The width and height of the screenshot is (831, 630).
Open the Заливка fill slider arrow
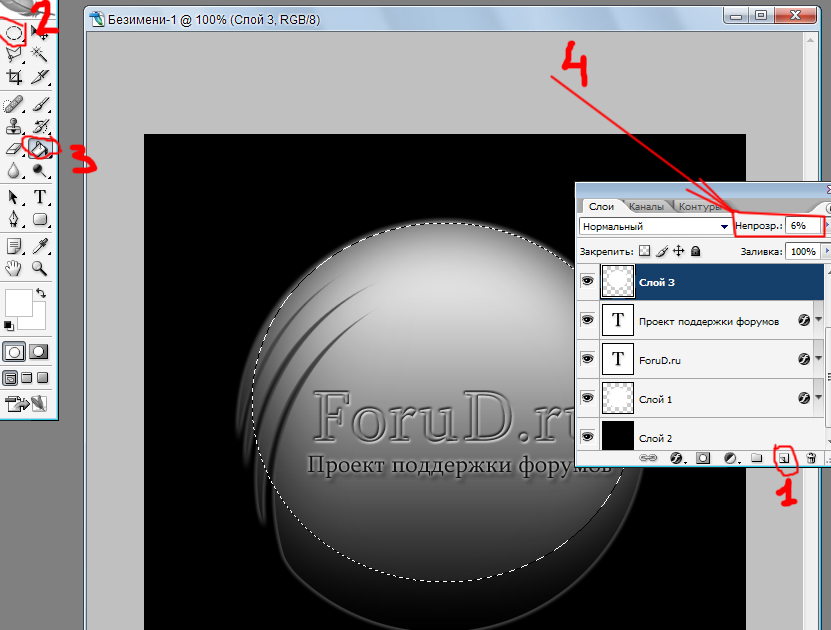click(x=826, y=252)
